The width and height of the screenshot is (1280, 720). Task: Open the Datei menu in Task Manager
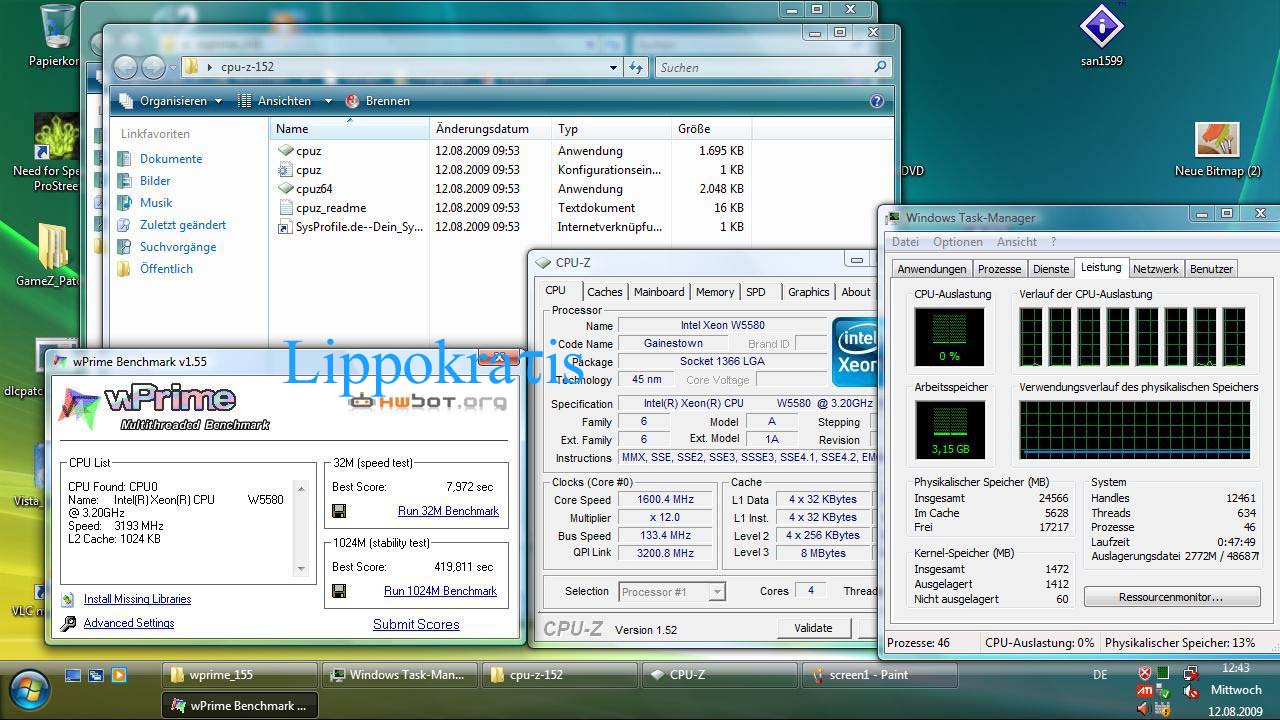point(905,242)
